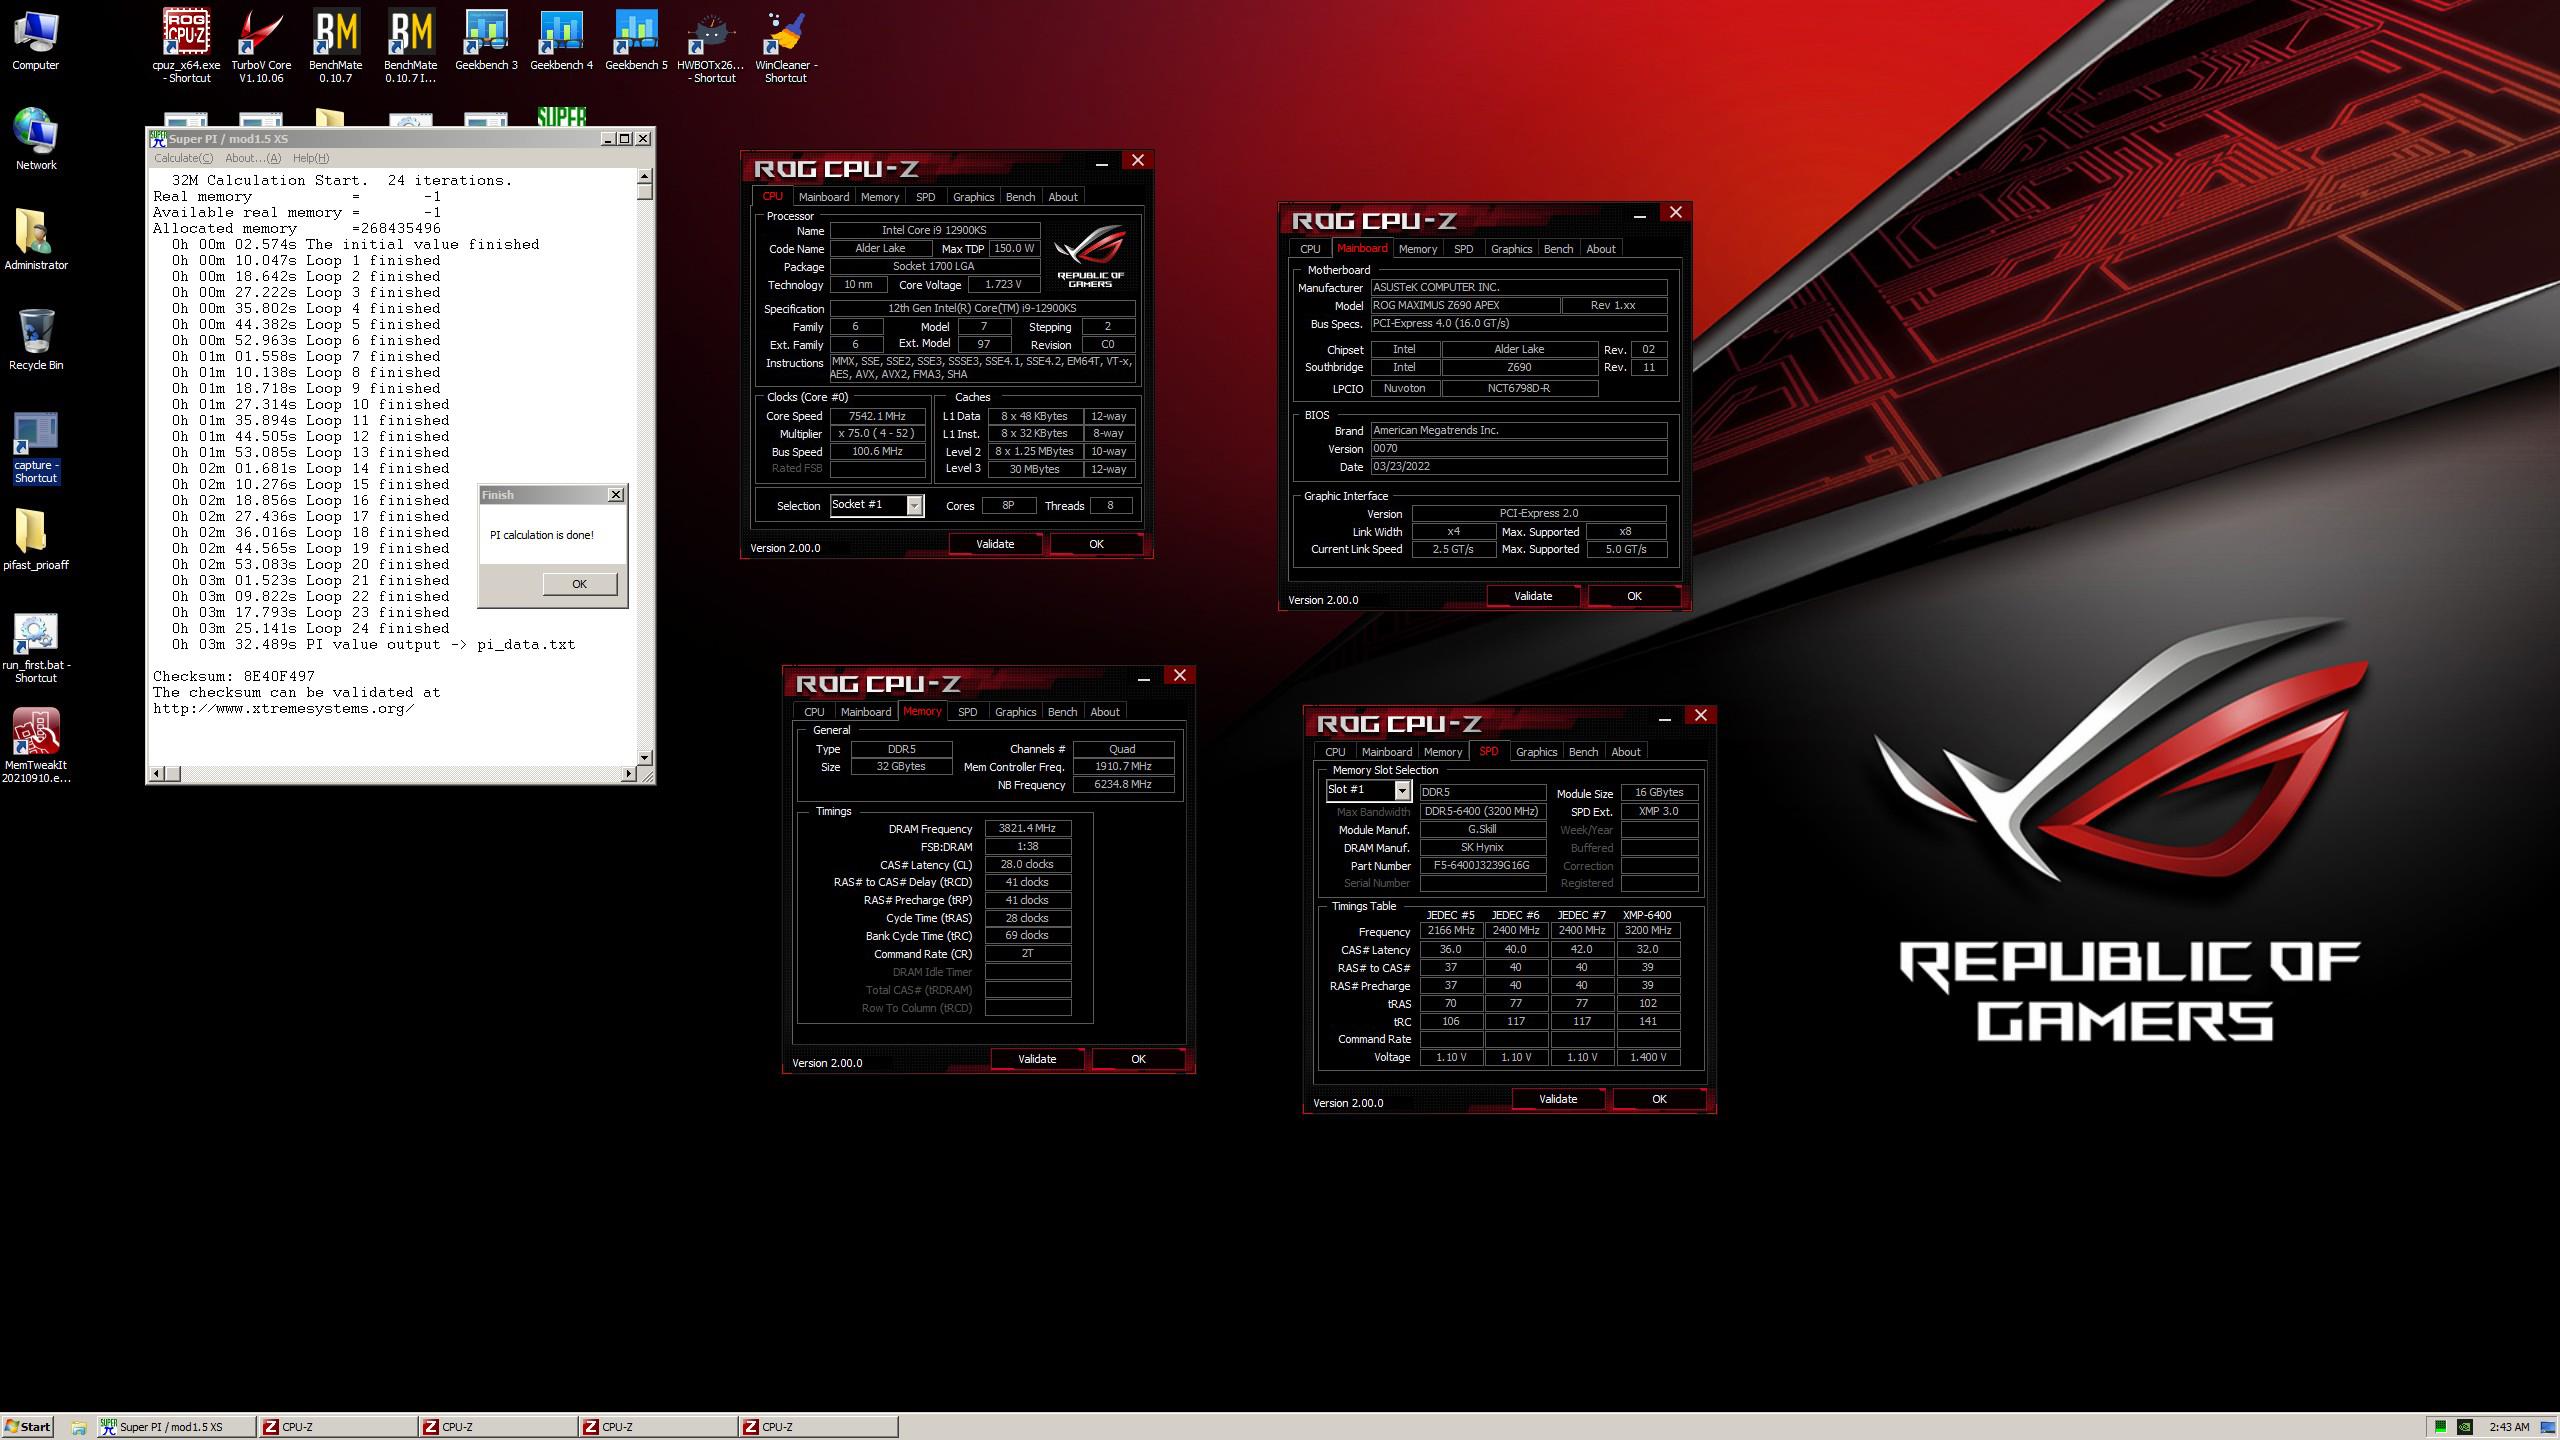Open the BenchMate 0.10.7 I... icon
Screen dimensions: 2560x1440
(411, 46)
